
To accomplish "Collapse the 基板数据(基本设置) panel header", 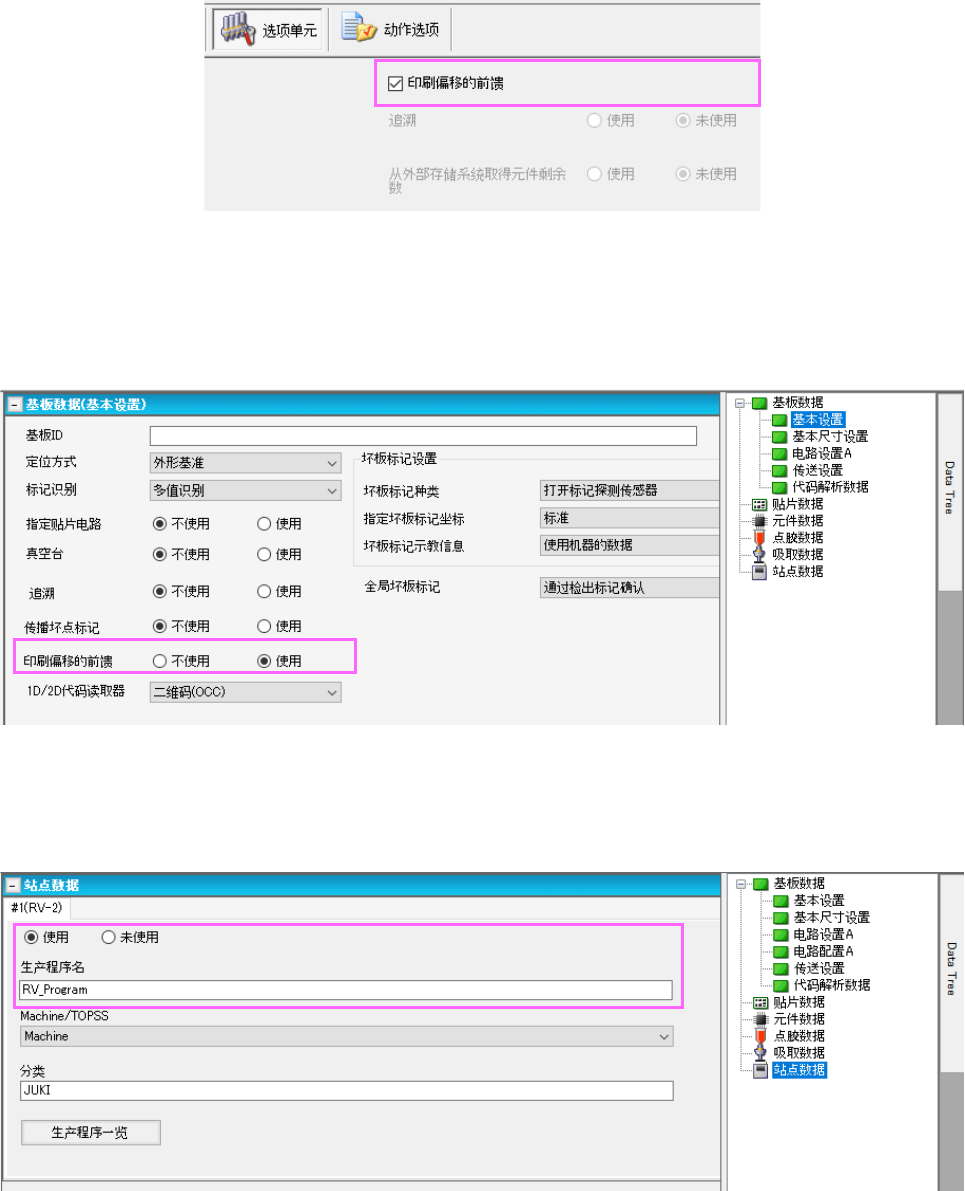I will click(x=14, y=405).
